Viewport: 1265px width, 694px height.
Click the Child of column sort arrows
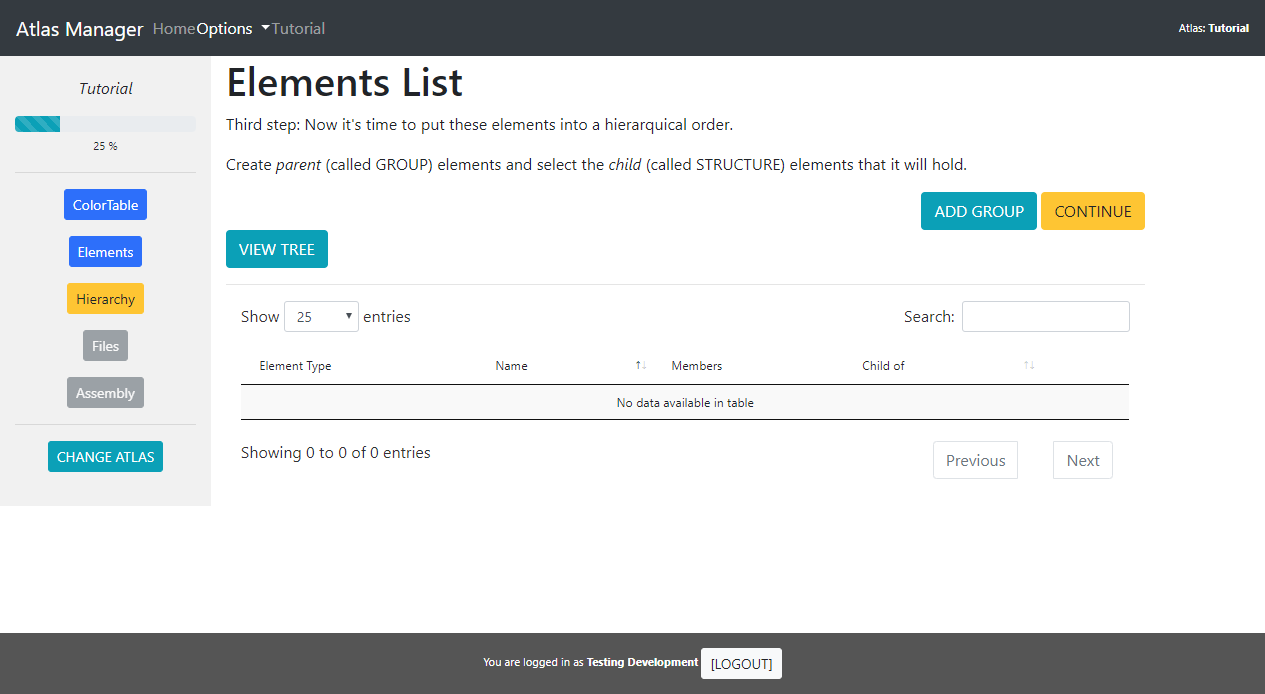1029,366
